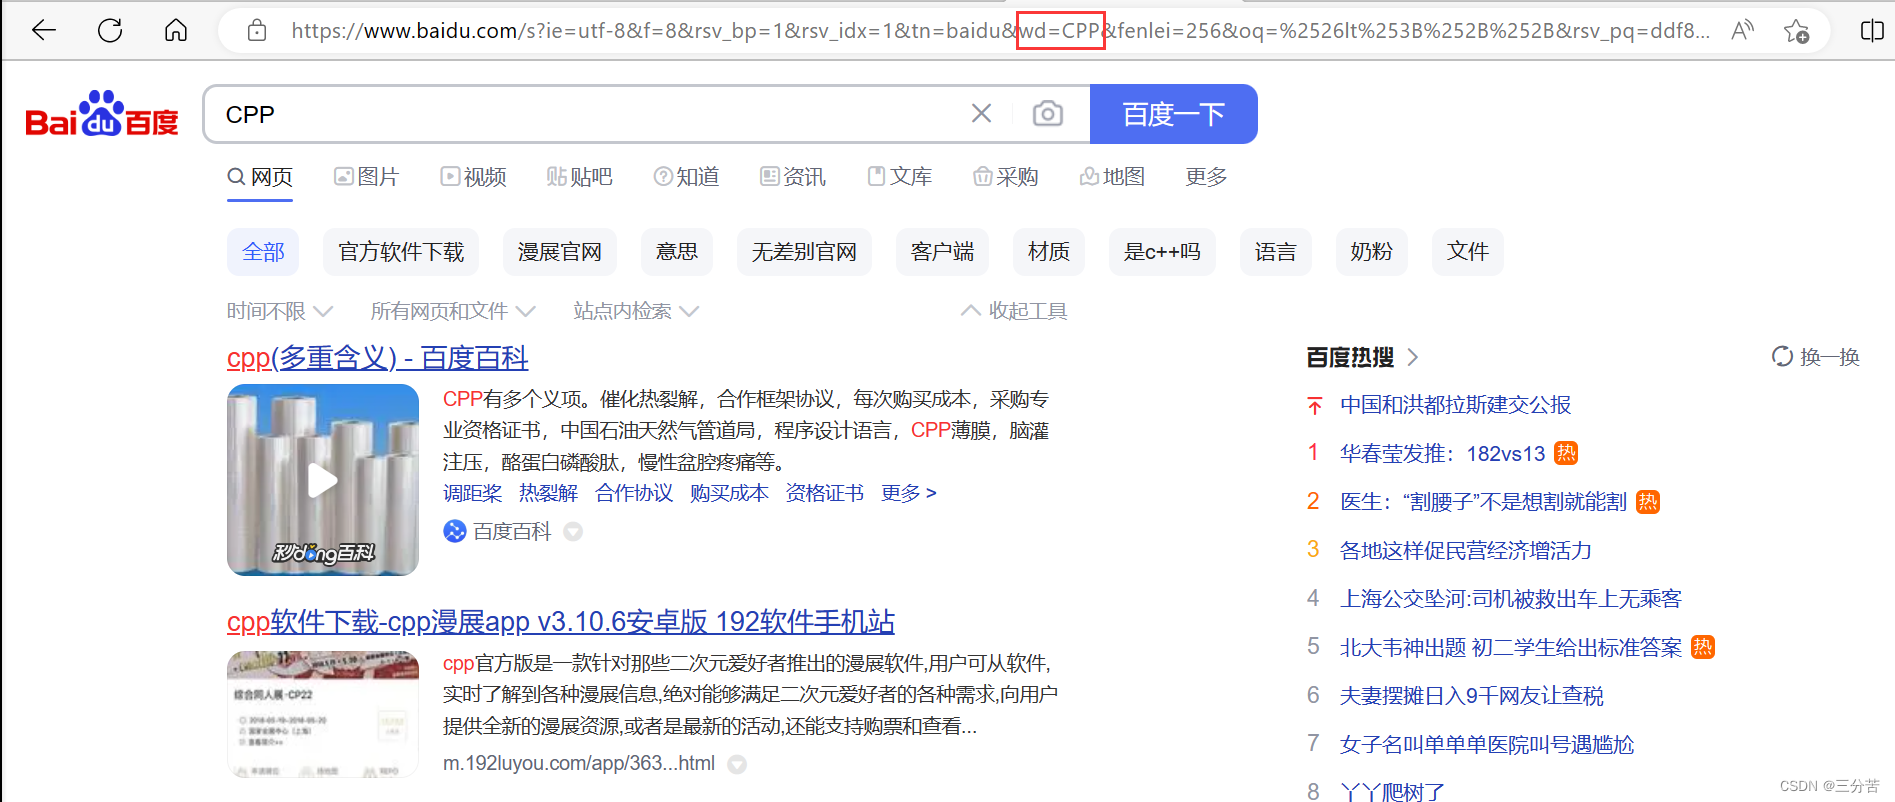Click the browser back arrow
This screenshot has height=802, width=1895.
coord(44,30)
